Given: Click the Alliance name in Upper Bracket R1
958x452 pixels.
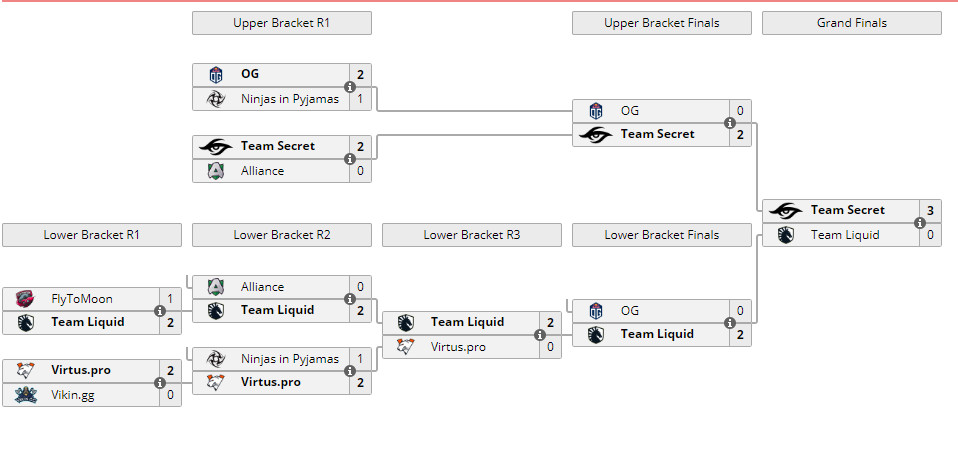Looking at the screenshot, I should pos(262,171).
